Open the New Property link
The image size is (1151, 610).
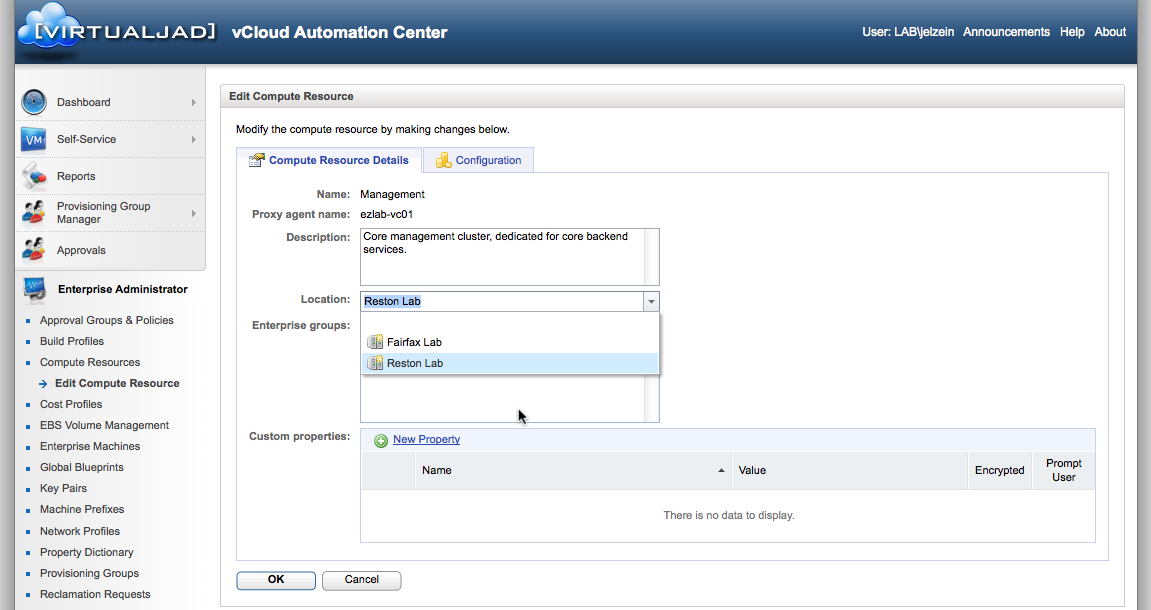click(426, 440)
